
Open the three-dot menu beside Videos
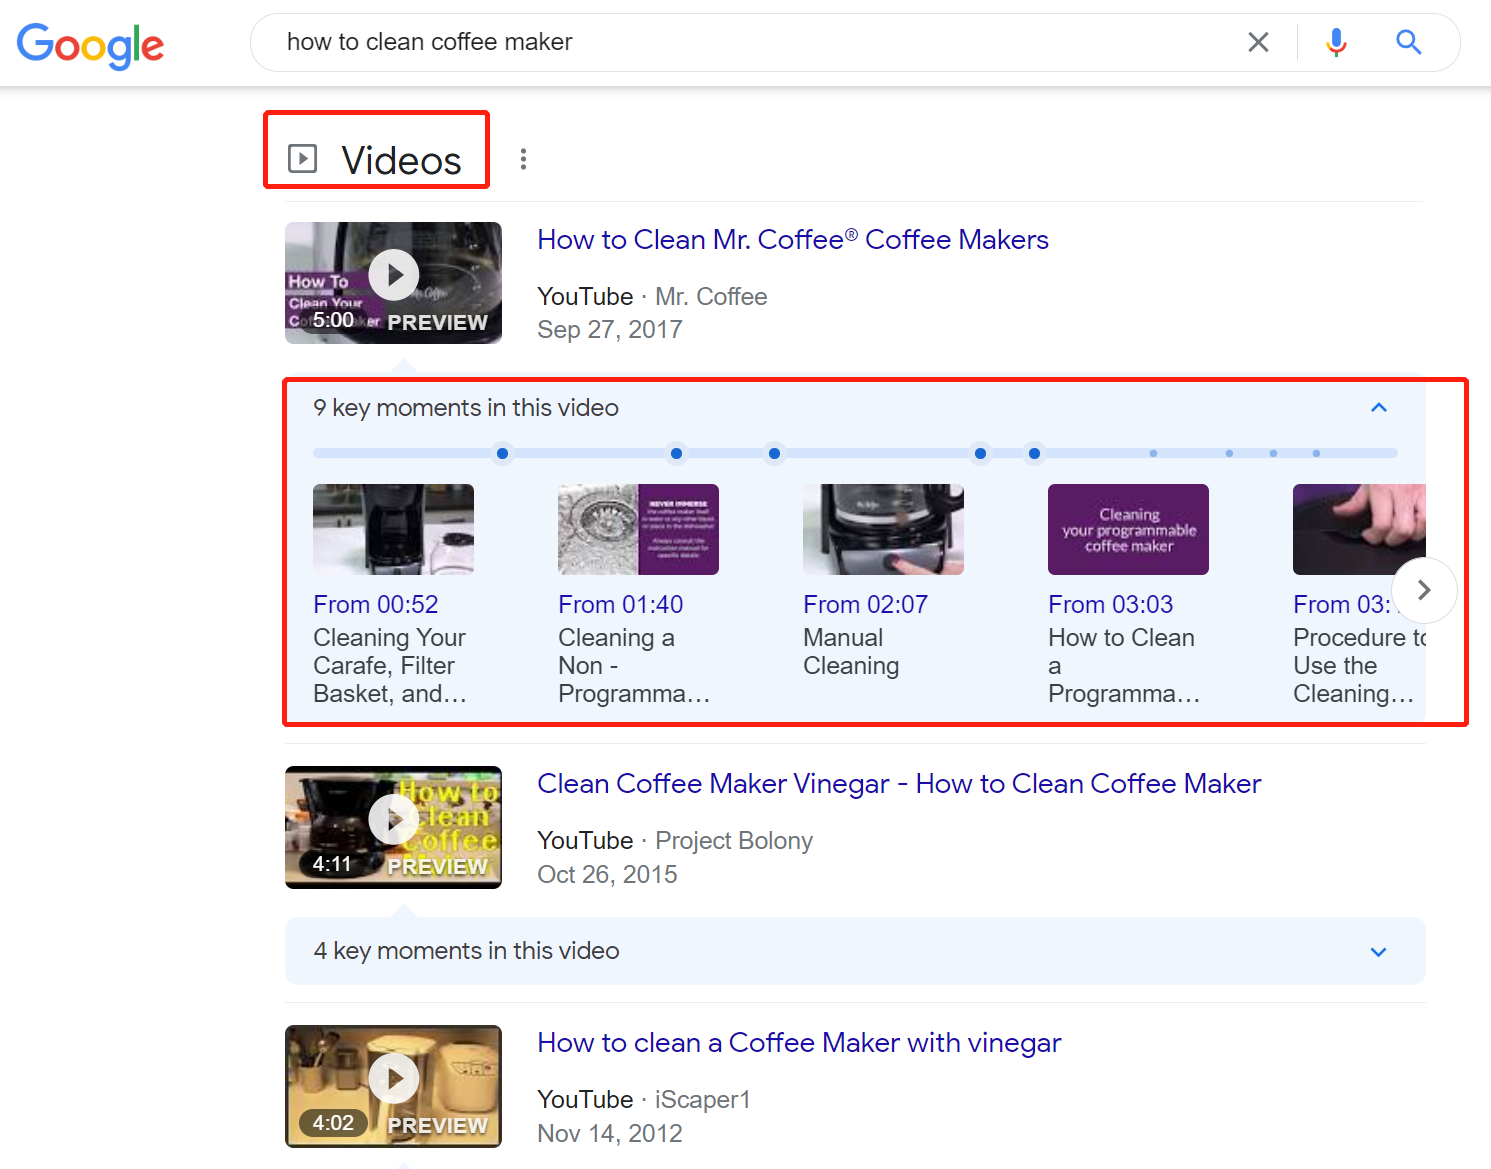point(523,159)
